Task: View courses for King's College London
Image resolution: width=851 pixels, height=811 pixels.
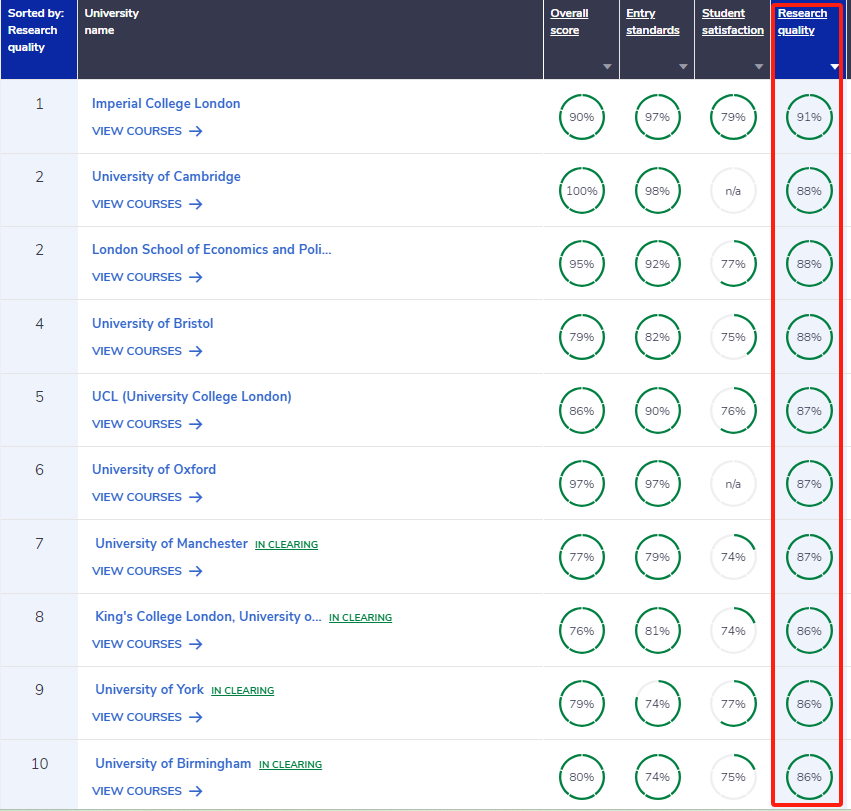Action: pyautogui.click(x=147, y=644)
